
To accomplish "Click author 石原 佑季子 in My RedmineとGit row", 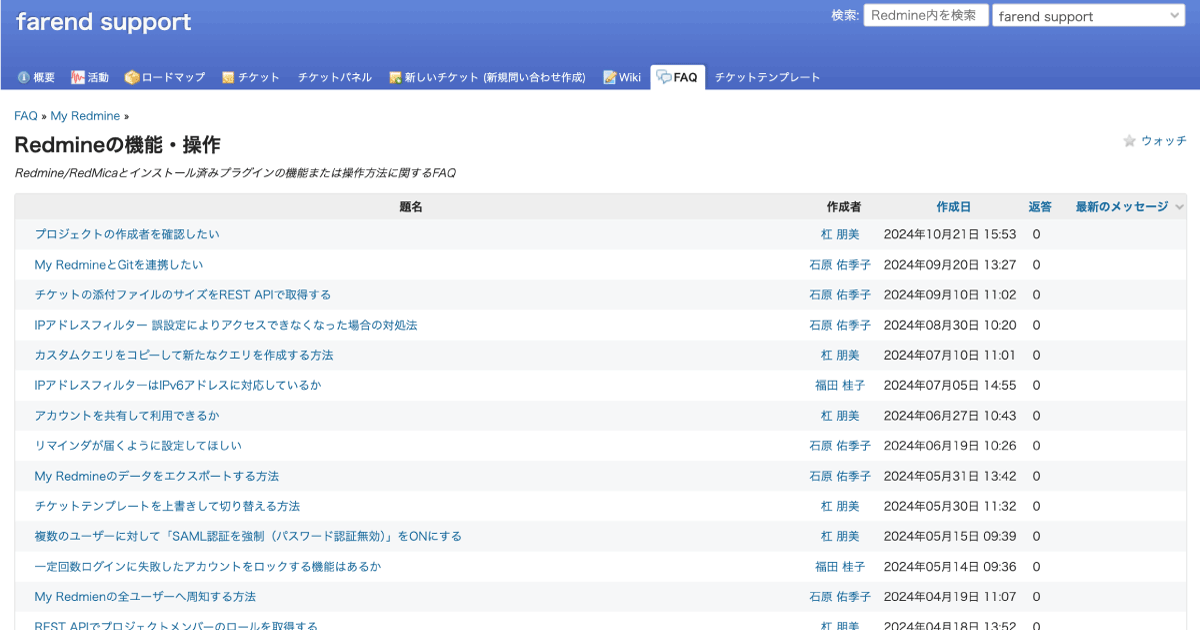I will point(840,265).
